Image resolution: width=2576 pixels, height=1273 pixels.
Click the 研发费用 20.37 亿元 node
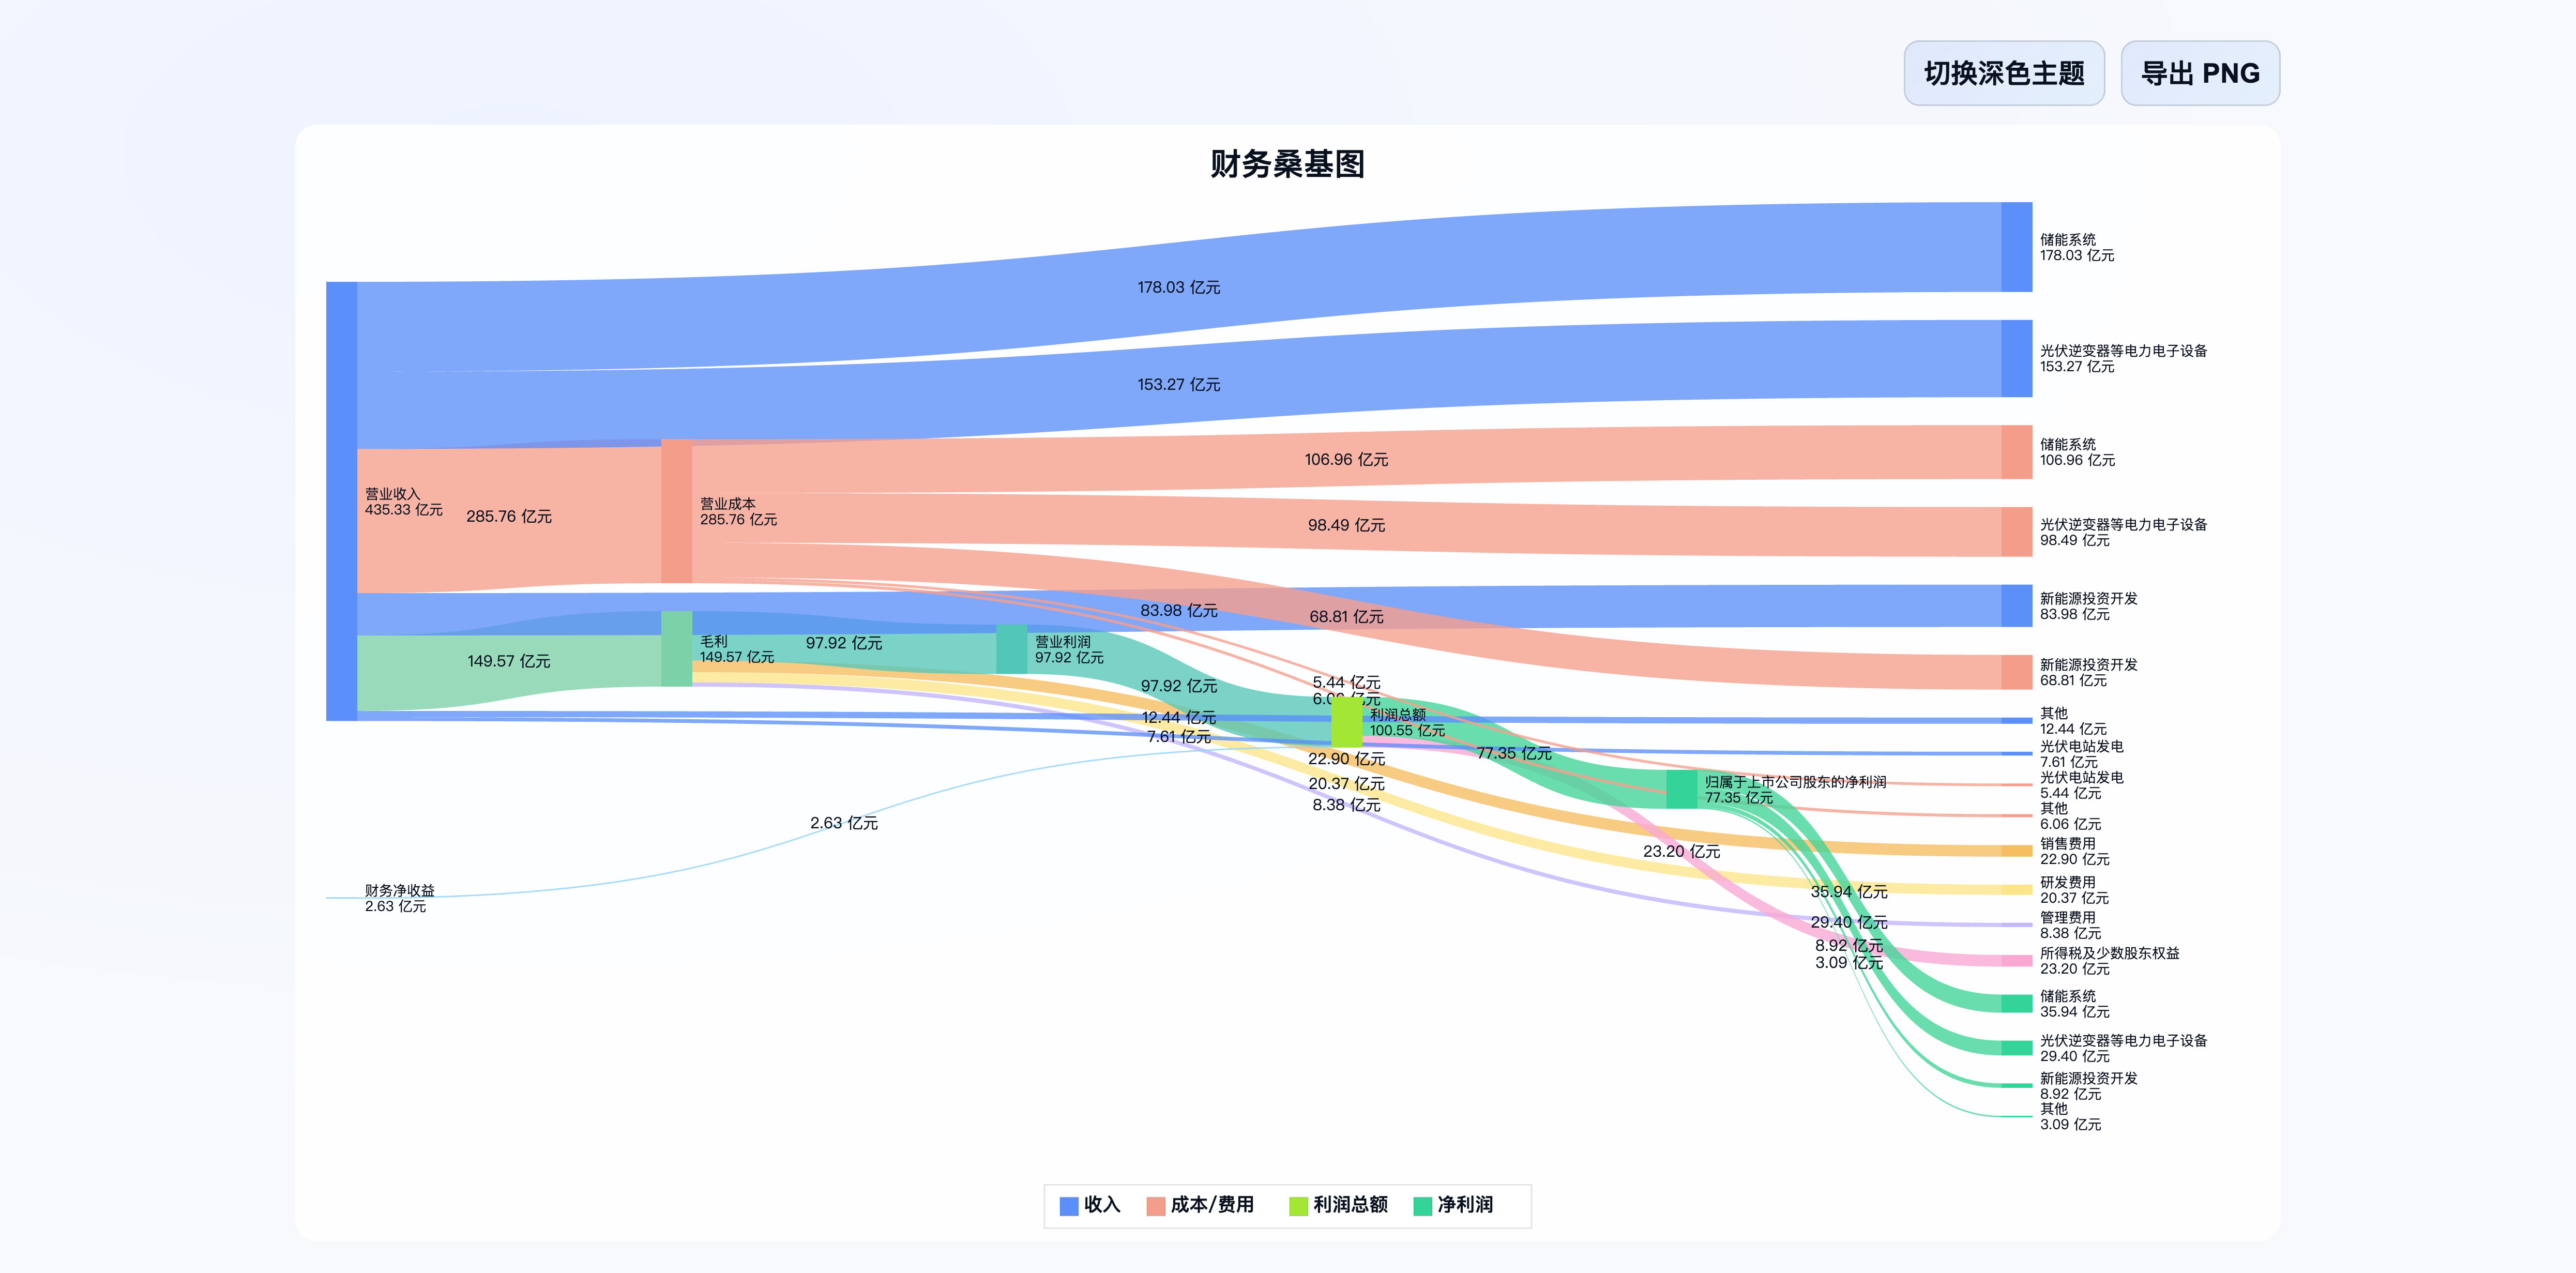[2018, 890]
